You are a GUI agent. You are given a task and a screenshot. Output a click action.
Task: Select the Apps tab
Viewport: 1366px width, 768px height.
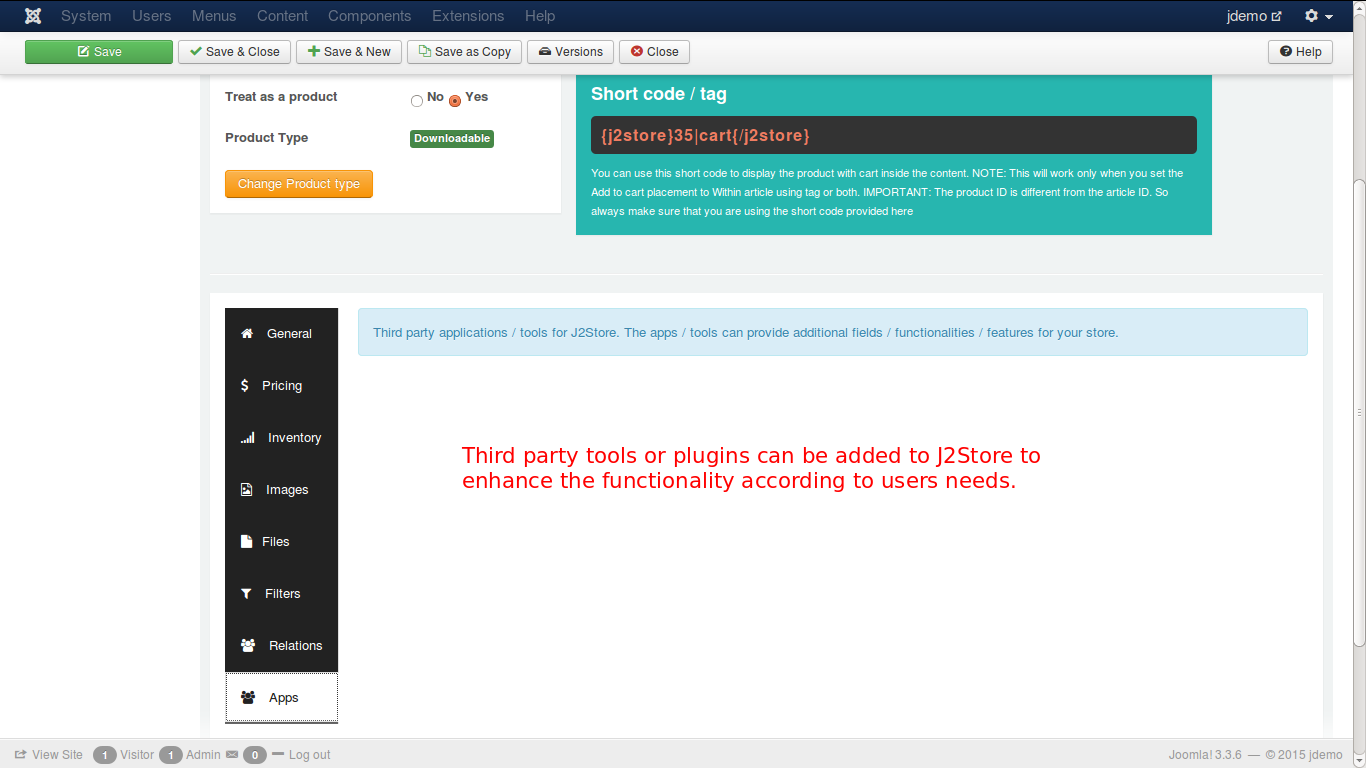point(282,698)
